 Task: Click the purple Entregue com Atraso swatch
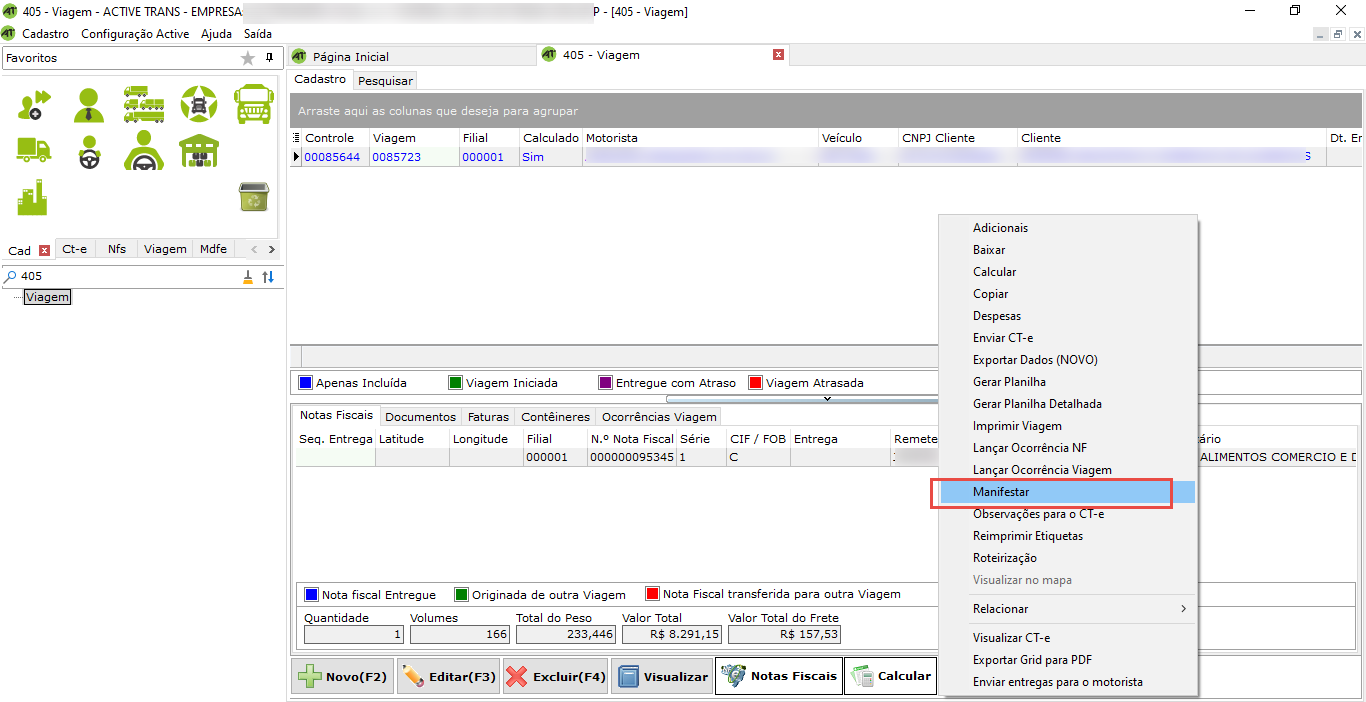(x=605, y=383)
